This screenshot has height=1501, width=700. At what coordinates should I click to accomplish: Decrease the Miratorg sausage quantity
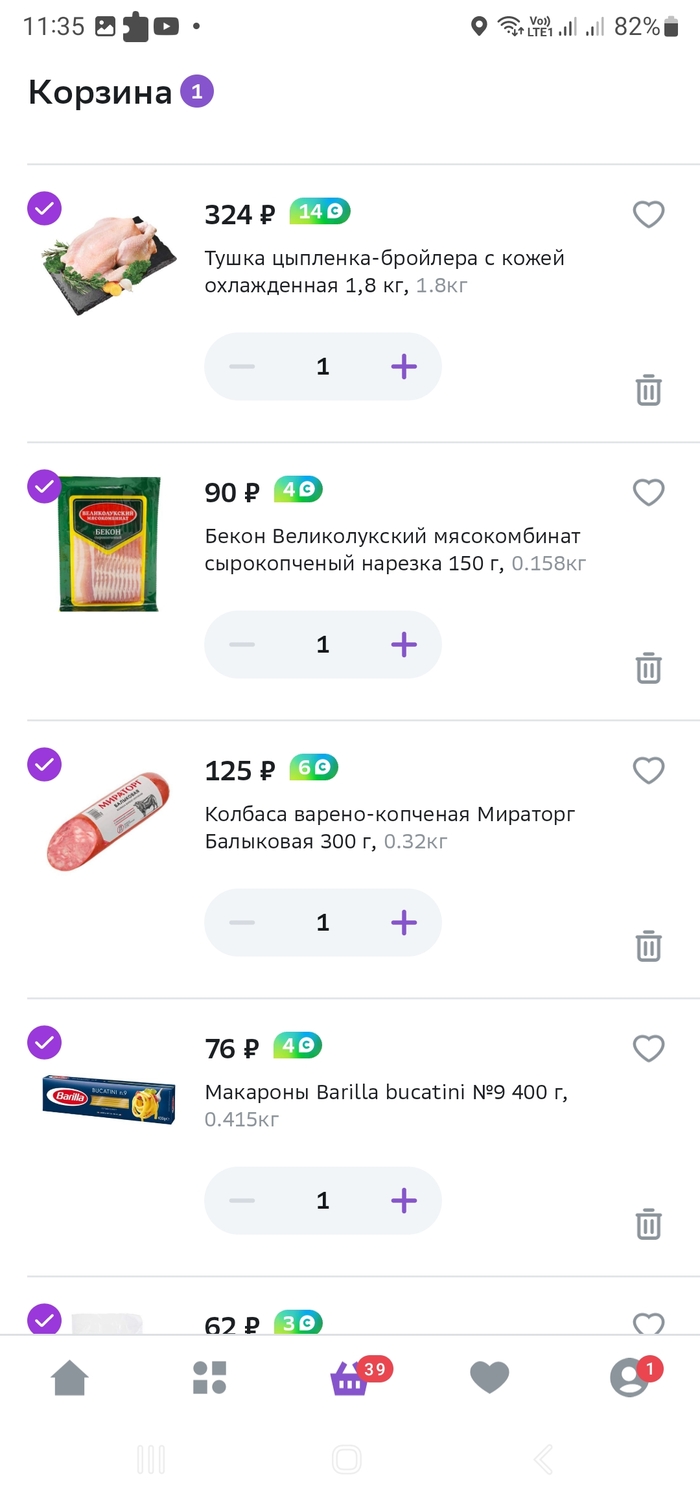point(242,923)
